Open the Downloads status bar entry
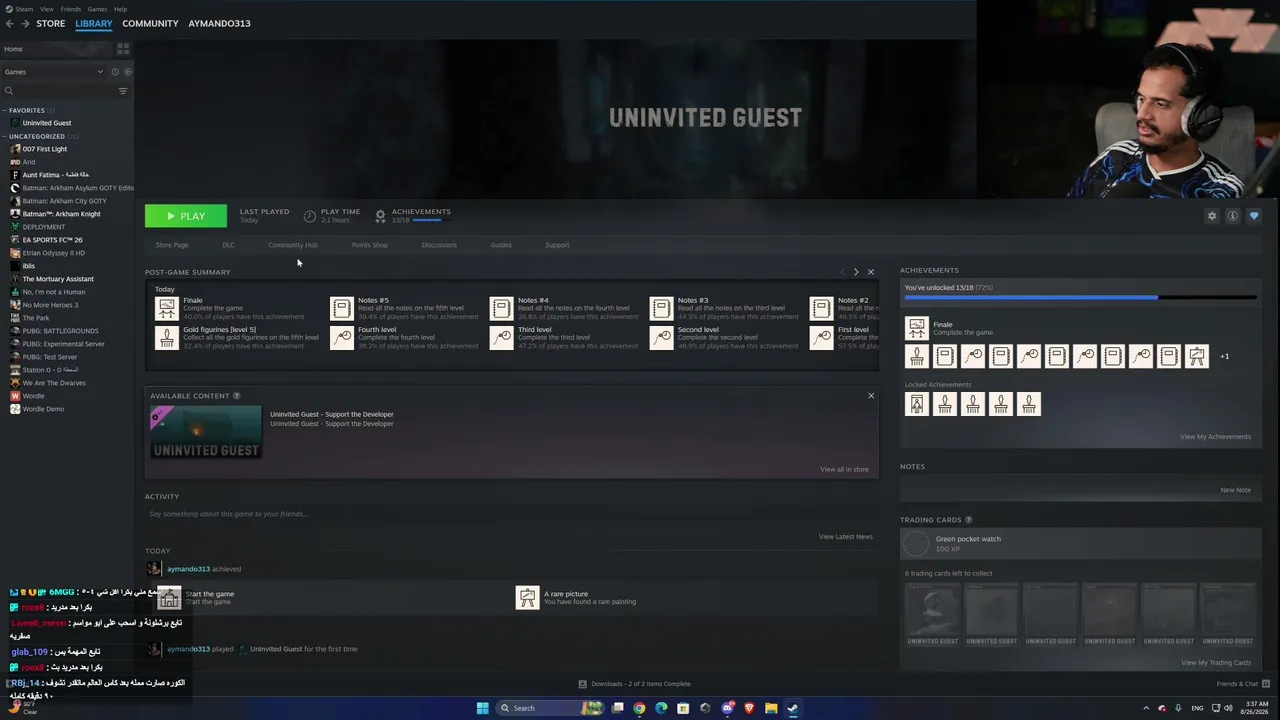Image resolution: width=1280 pixels, height=720 pixels. click(x=634, y=684)
